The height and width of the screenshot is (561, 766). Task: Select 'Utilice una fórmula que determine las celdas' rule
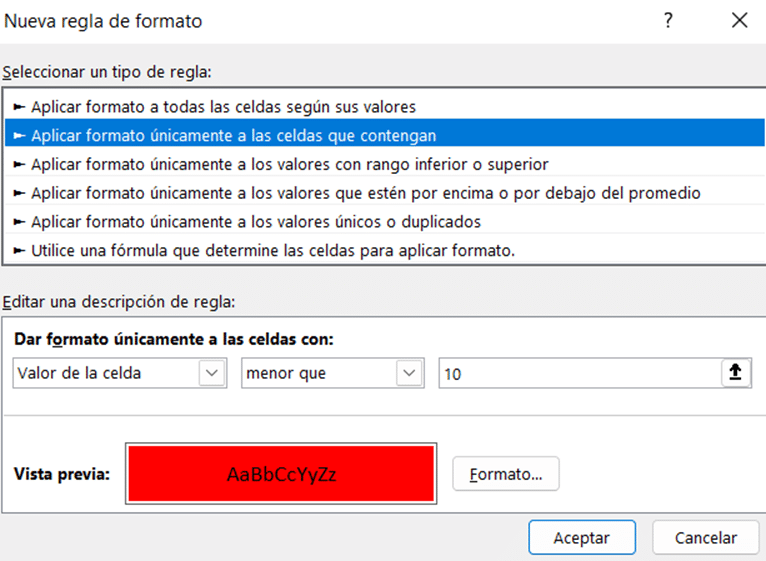click(272, 251)
